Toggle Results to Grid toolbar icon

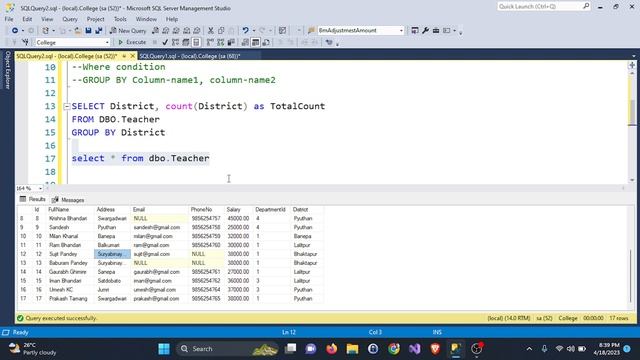coord(256,42)
